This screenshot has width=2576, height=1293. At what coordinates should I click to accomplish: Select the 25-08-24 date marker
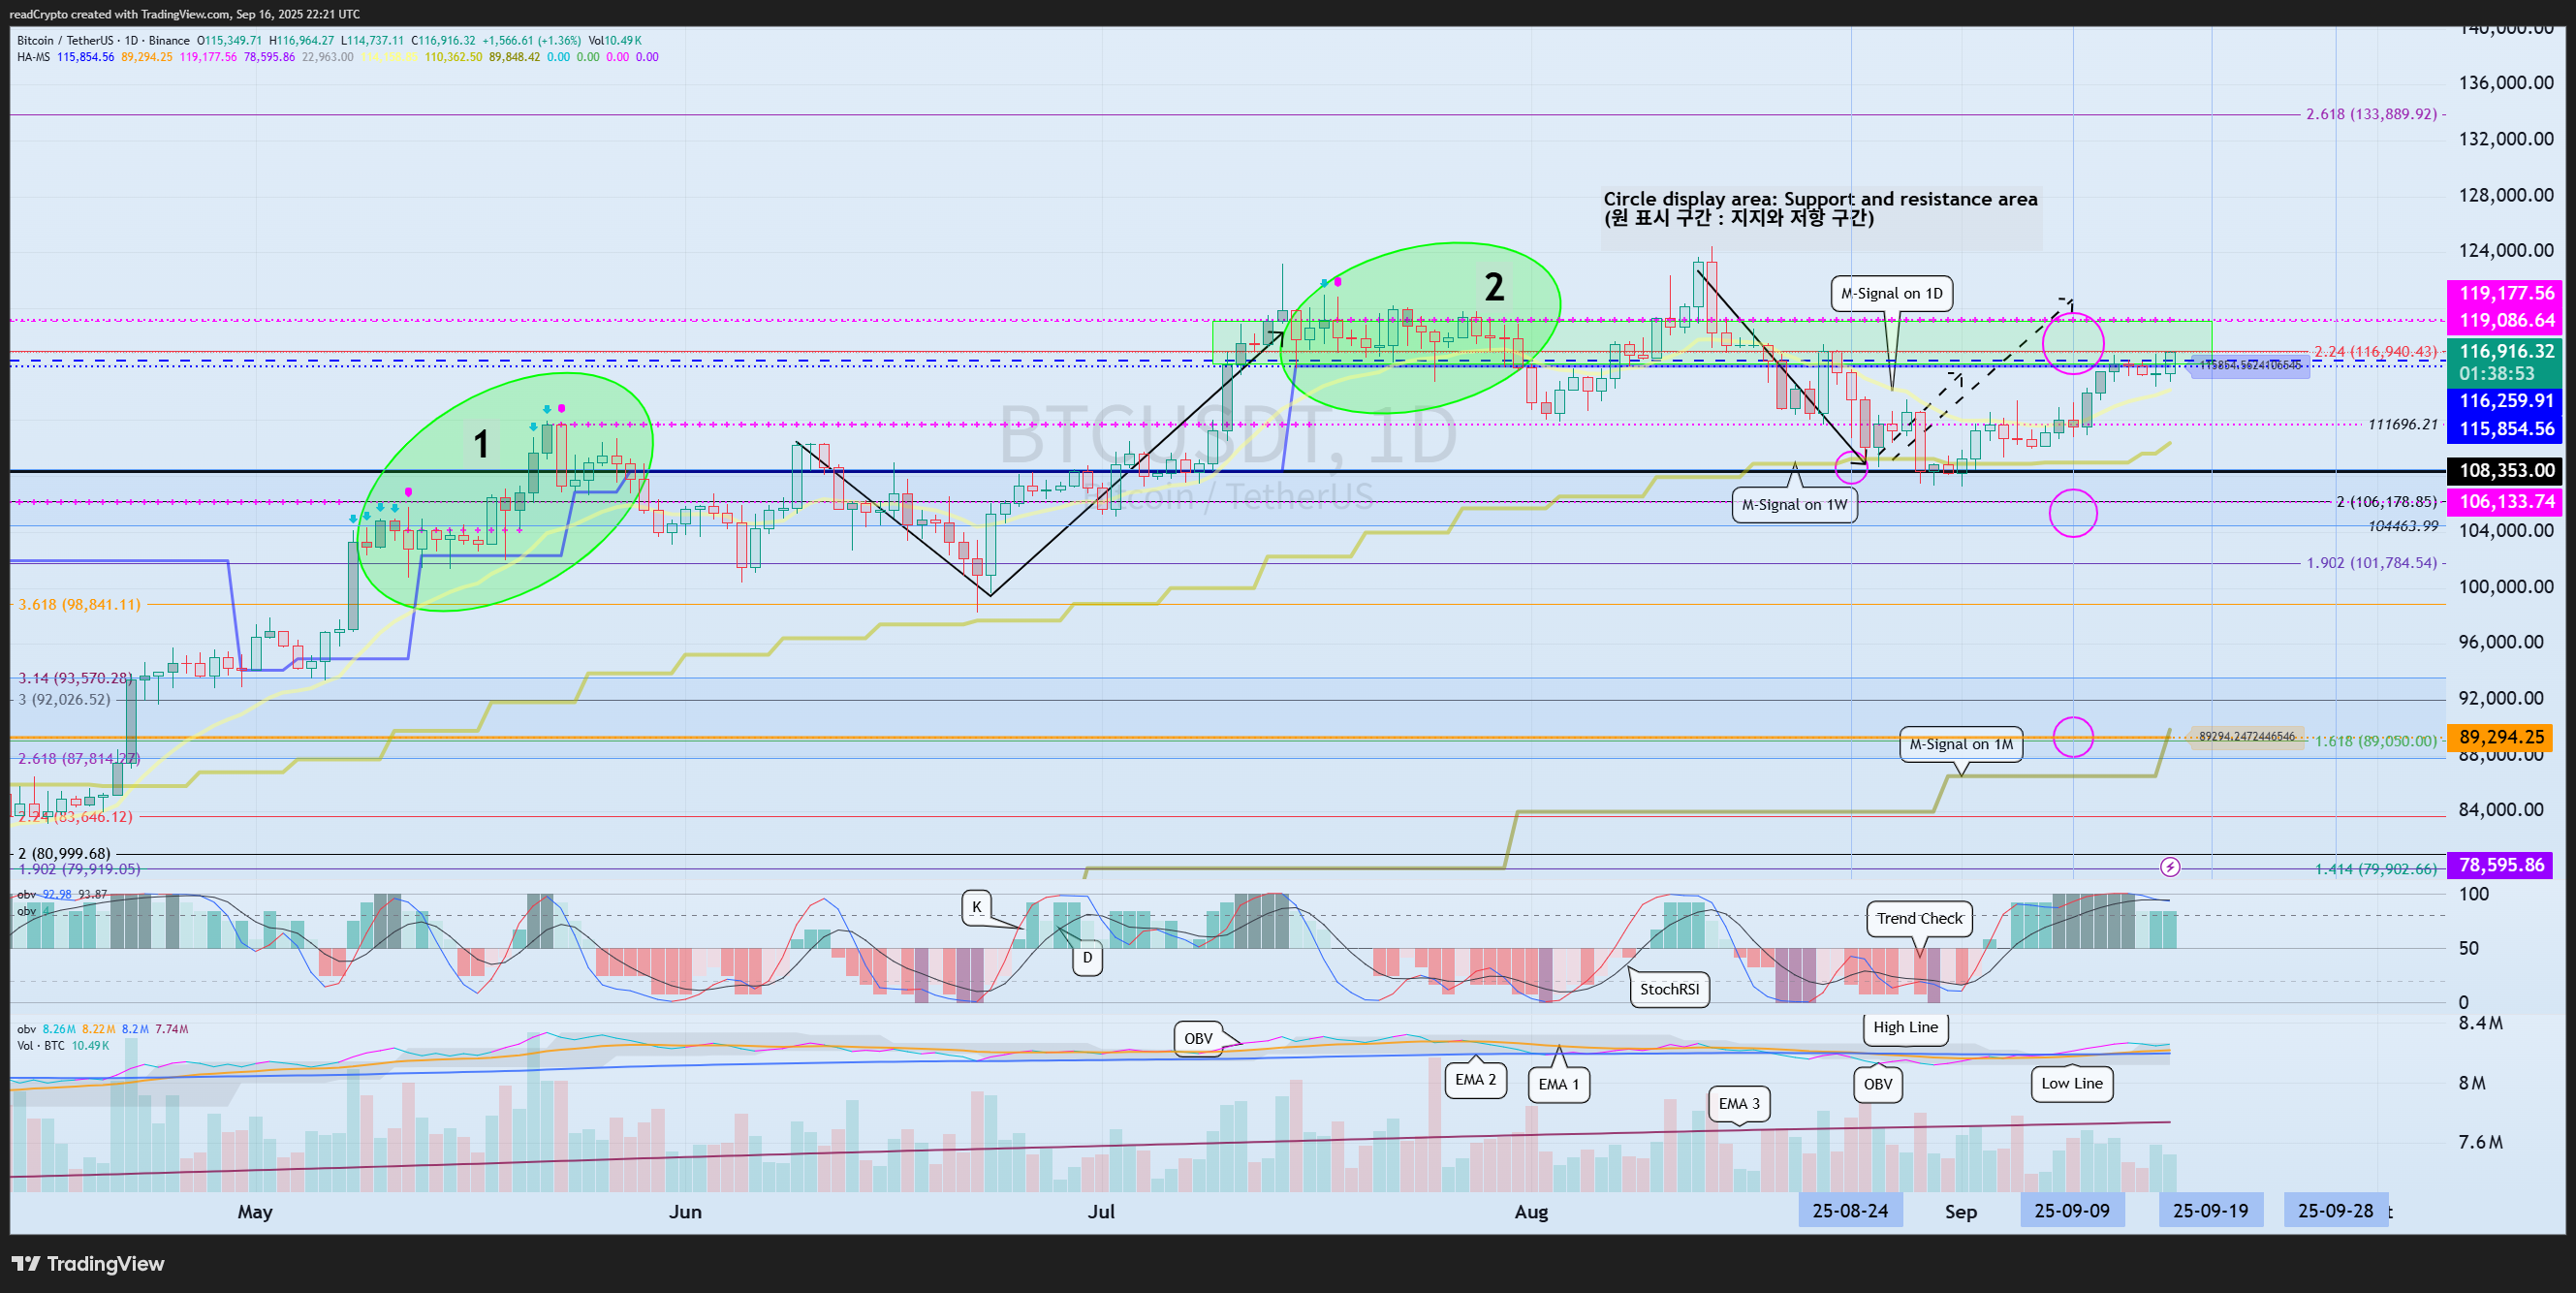(1850, 1211)
